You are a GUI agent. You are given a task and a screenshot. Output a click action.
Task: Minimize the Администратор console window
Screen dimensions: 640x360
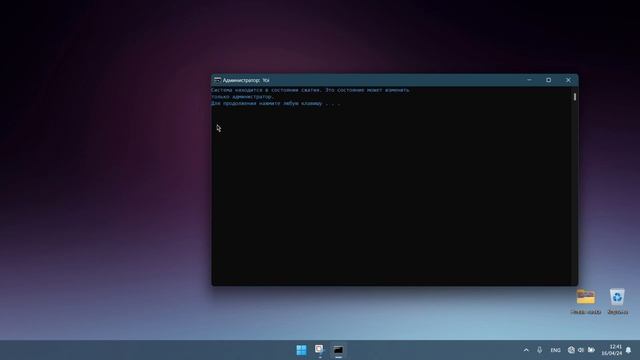529,80
